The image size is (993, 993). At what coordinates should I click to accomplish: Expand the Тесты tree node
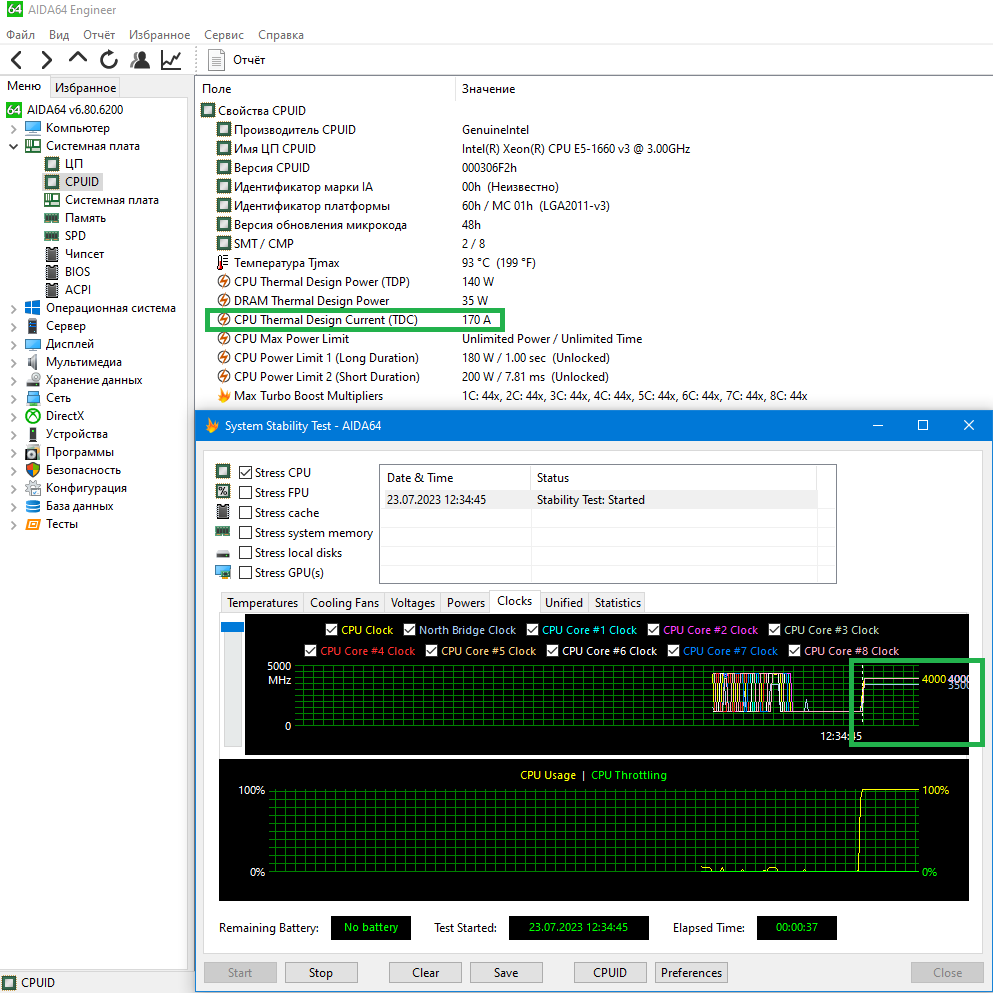pos(13,524)
